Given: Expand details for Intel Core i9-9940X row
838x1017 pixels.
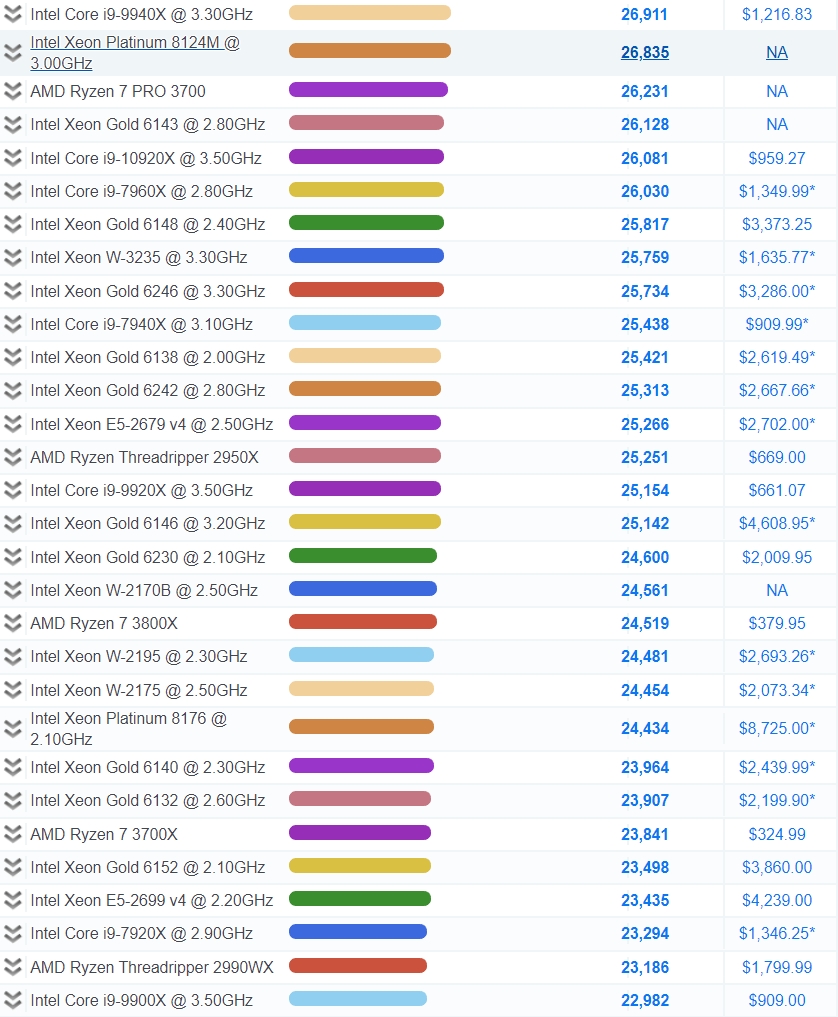Looking at the screenshot, I should [13, 14].
